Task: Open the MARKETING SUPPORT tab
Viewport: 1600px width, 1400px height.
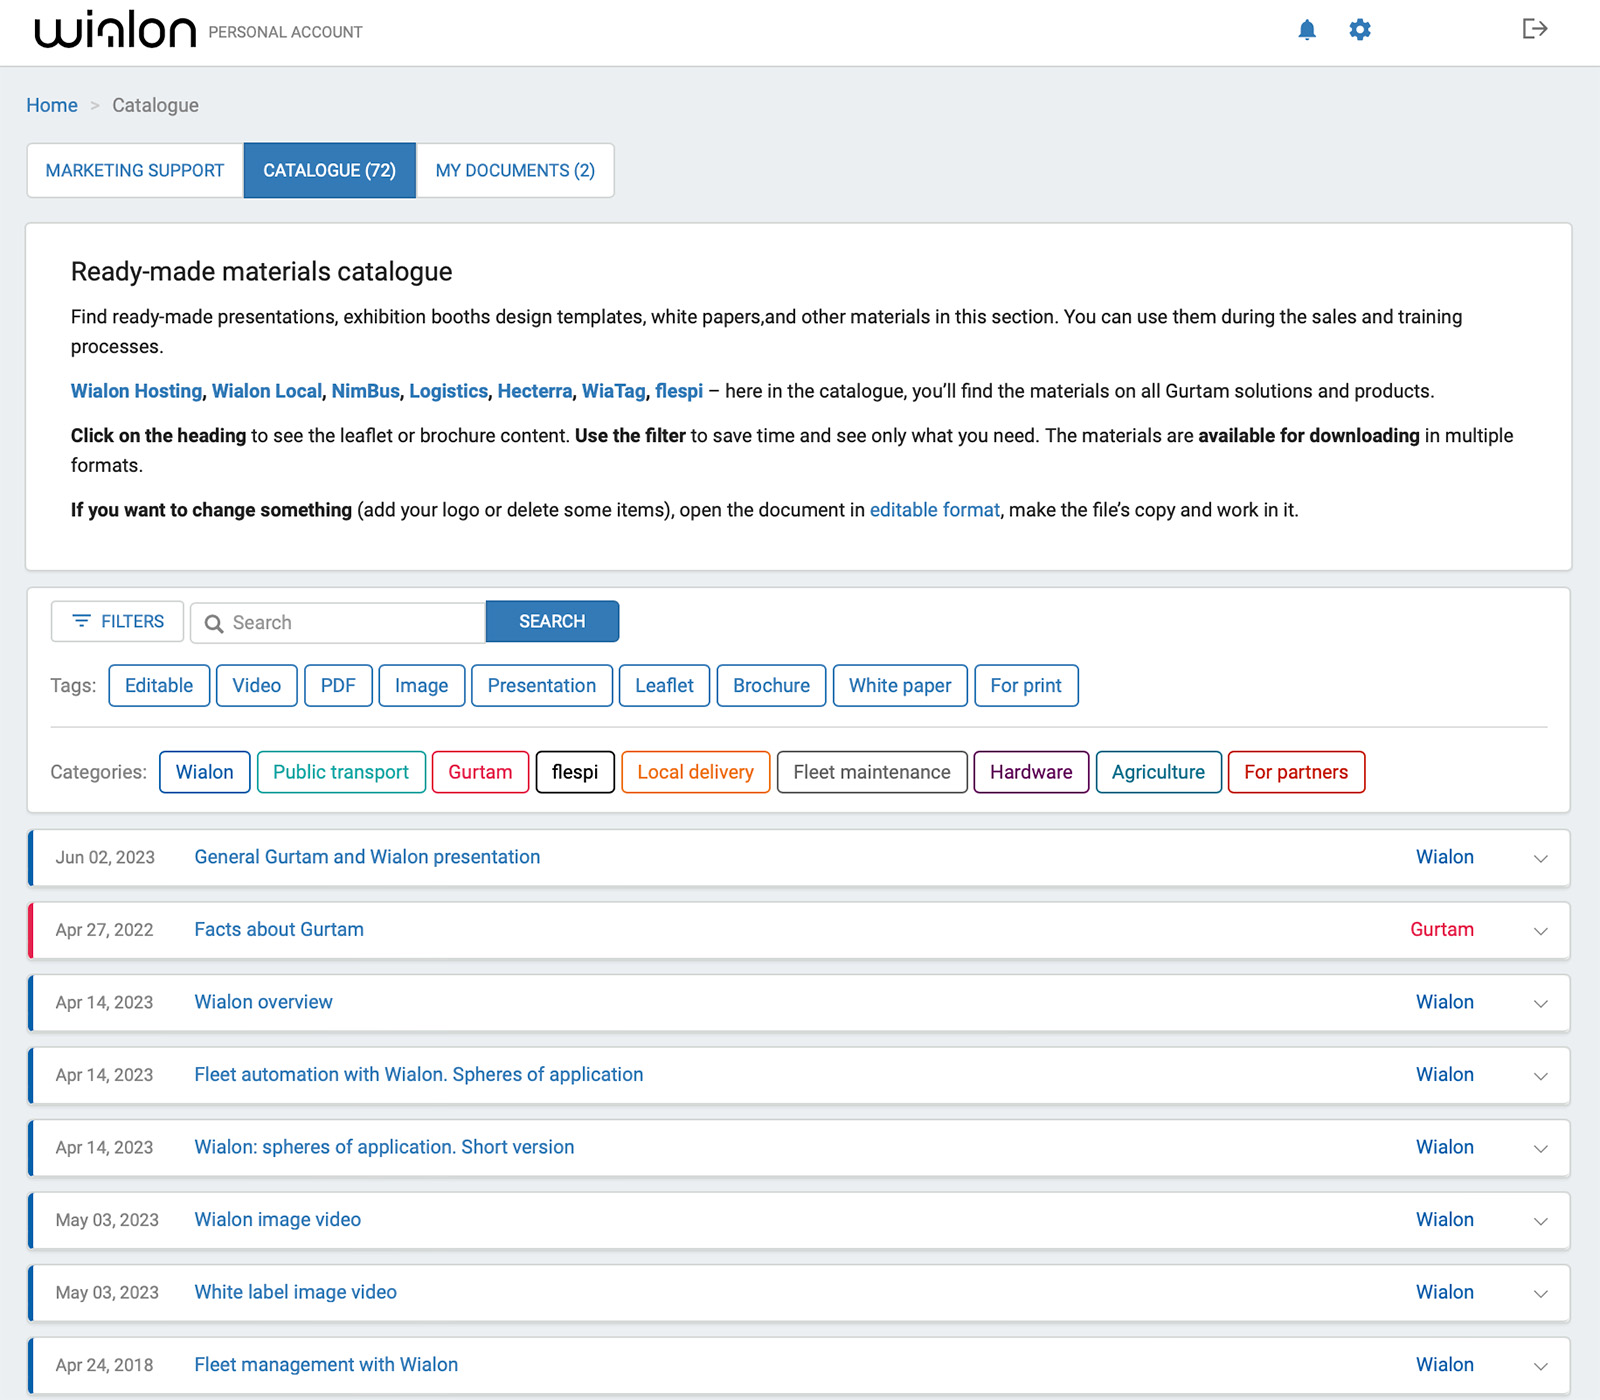Action: (134, 170)
